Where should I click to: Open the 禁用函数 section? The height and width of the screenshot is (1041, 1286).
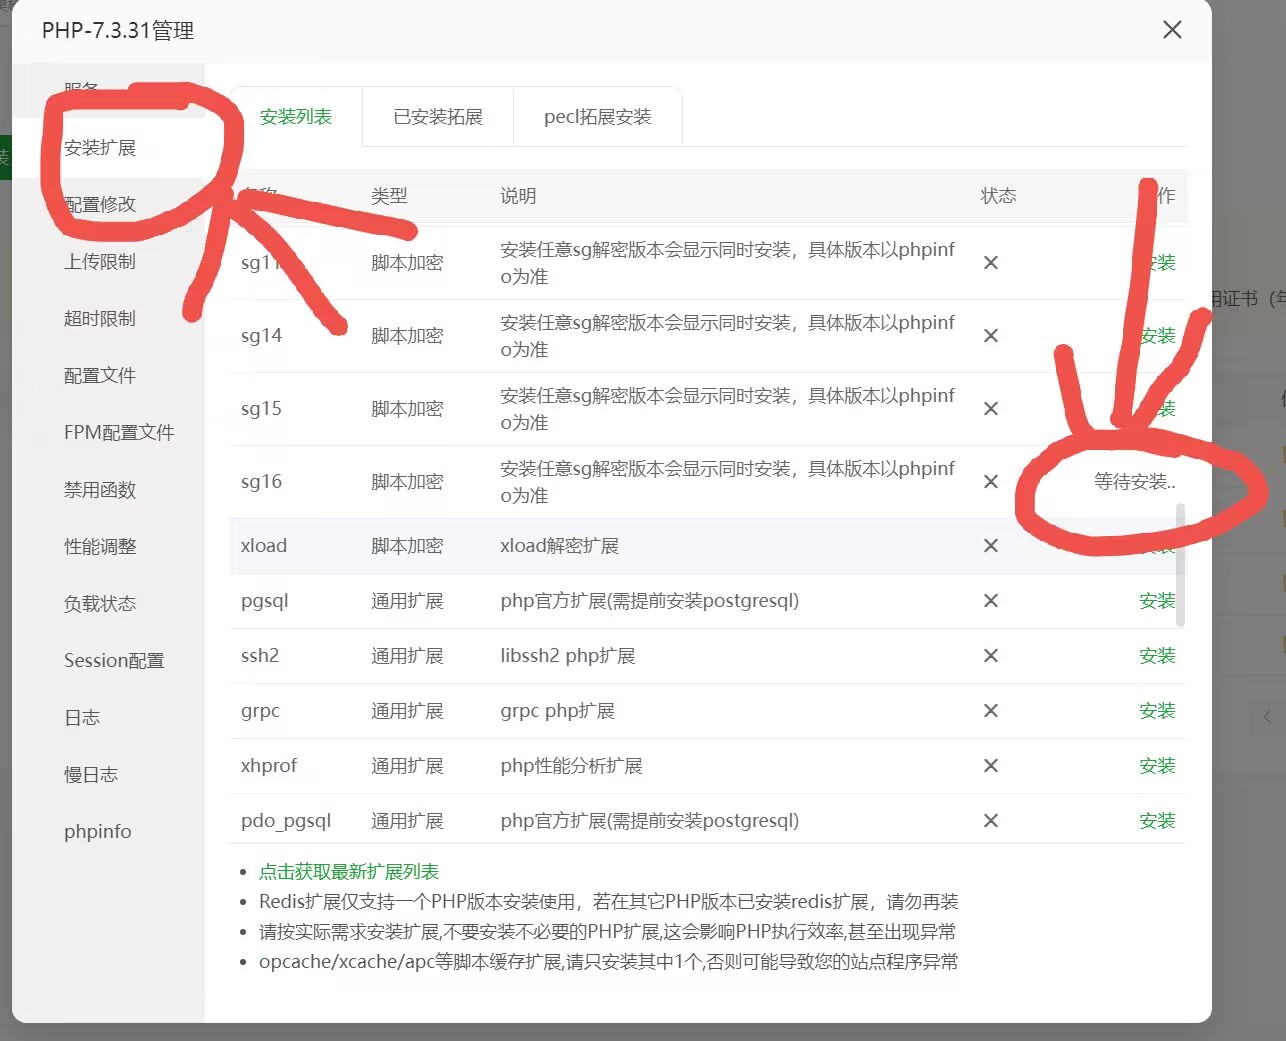(99, 489)
